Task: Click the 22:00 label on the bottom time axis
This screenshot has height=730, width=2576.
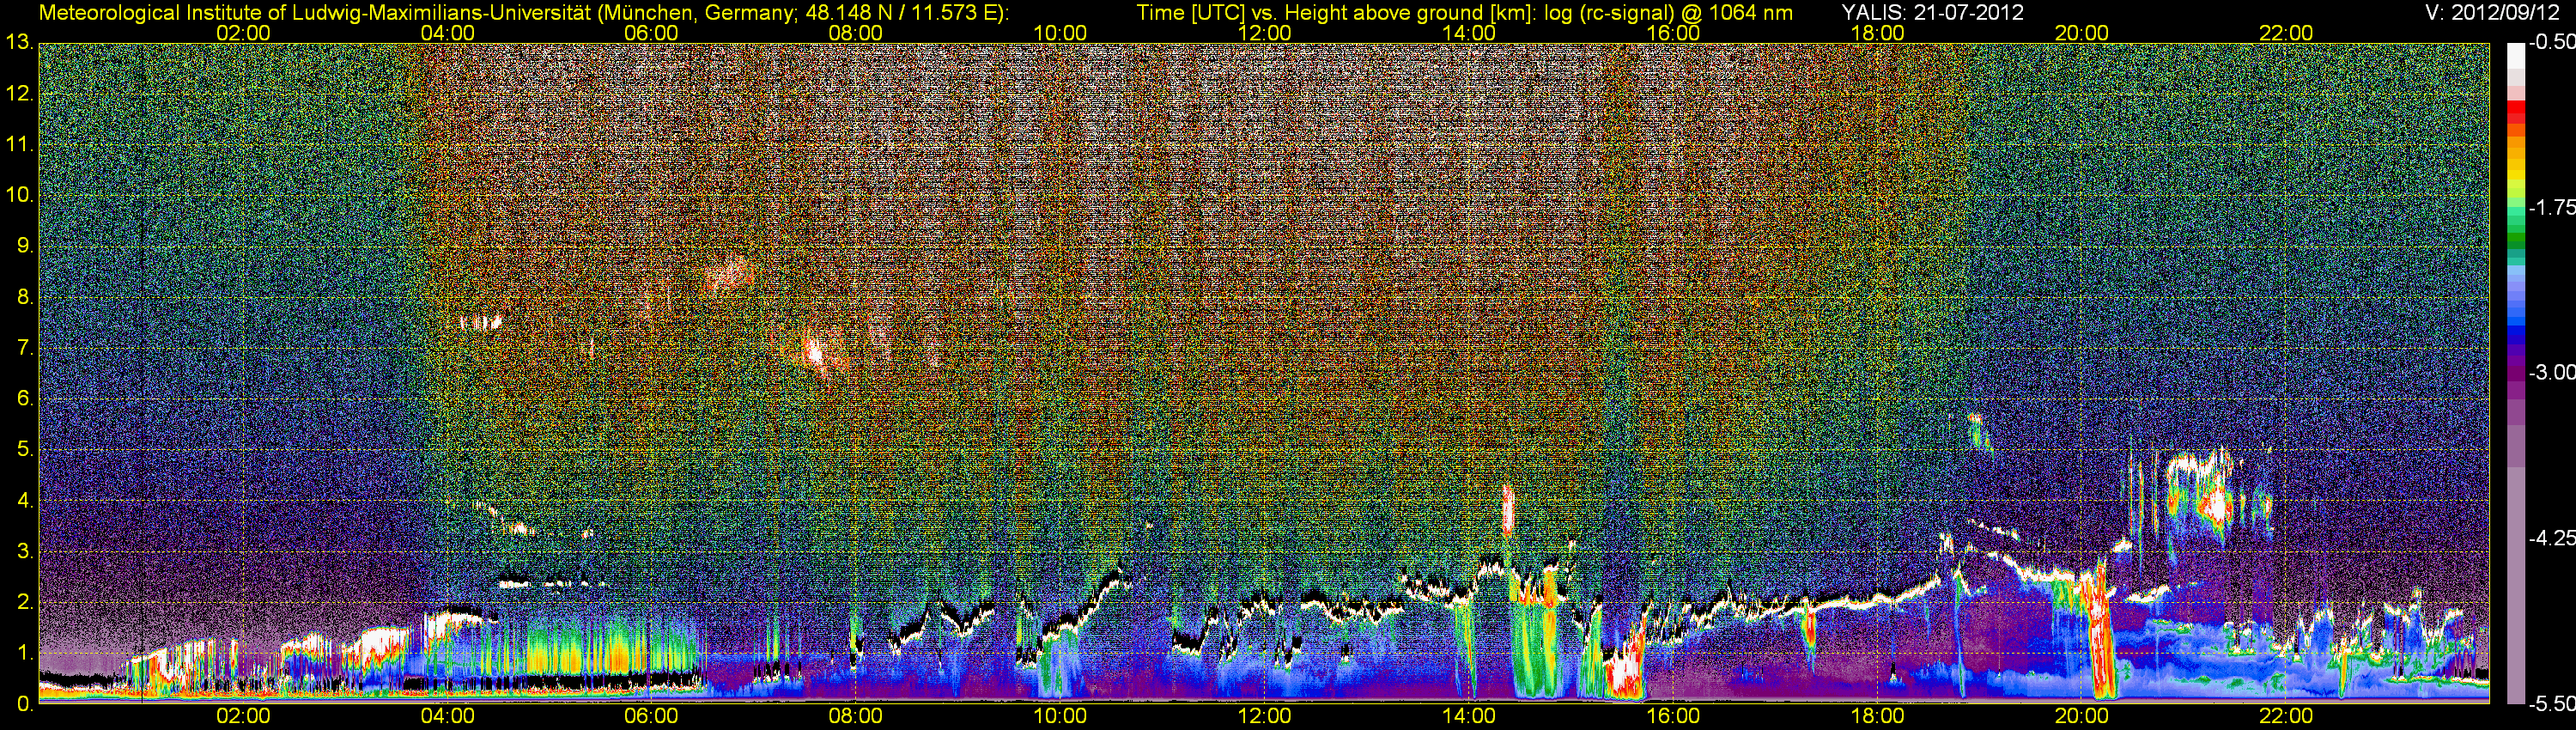Action: click(x=2286, y=716)
